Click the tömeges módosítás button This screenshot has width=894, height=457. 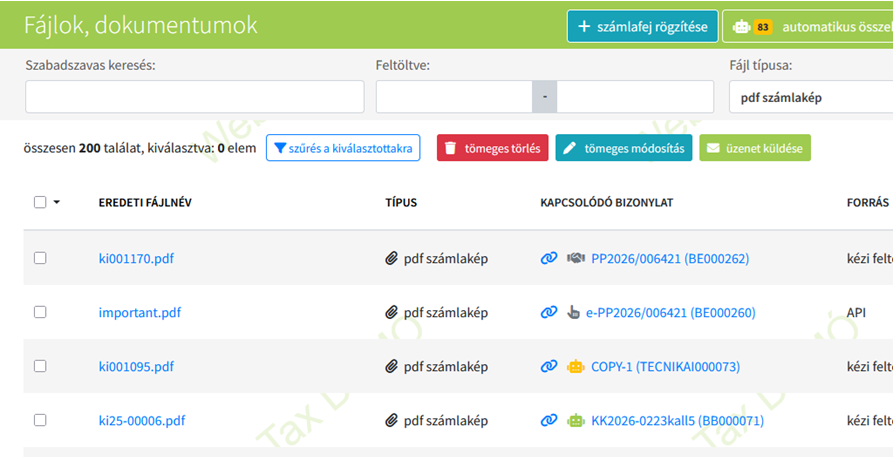click(624, 148)
